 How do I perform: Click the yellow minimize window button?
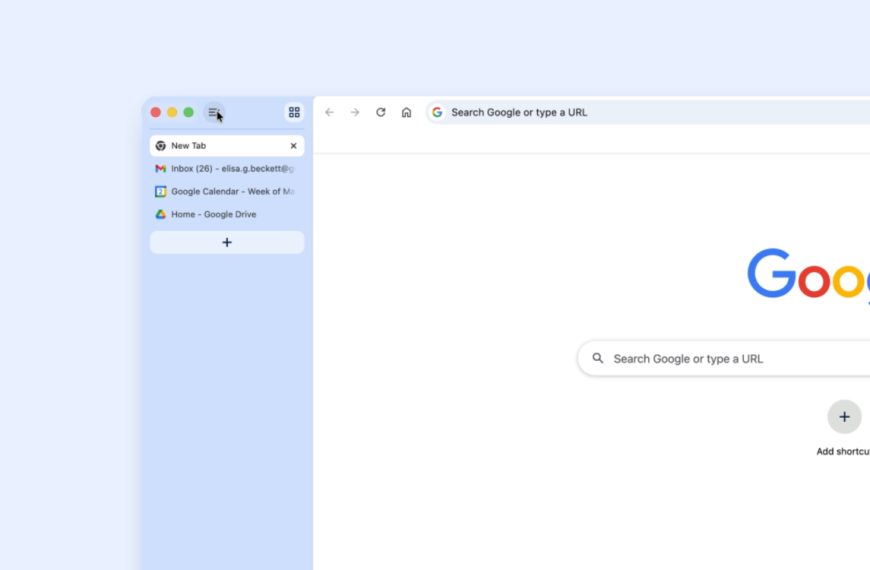coord(173,113)
